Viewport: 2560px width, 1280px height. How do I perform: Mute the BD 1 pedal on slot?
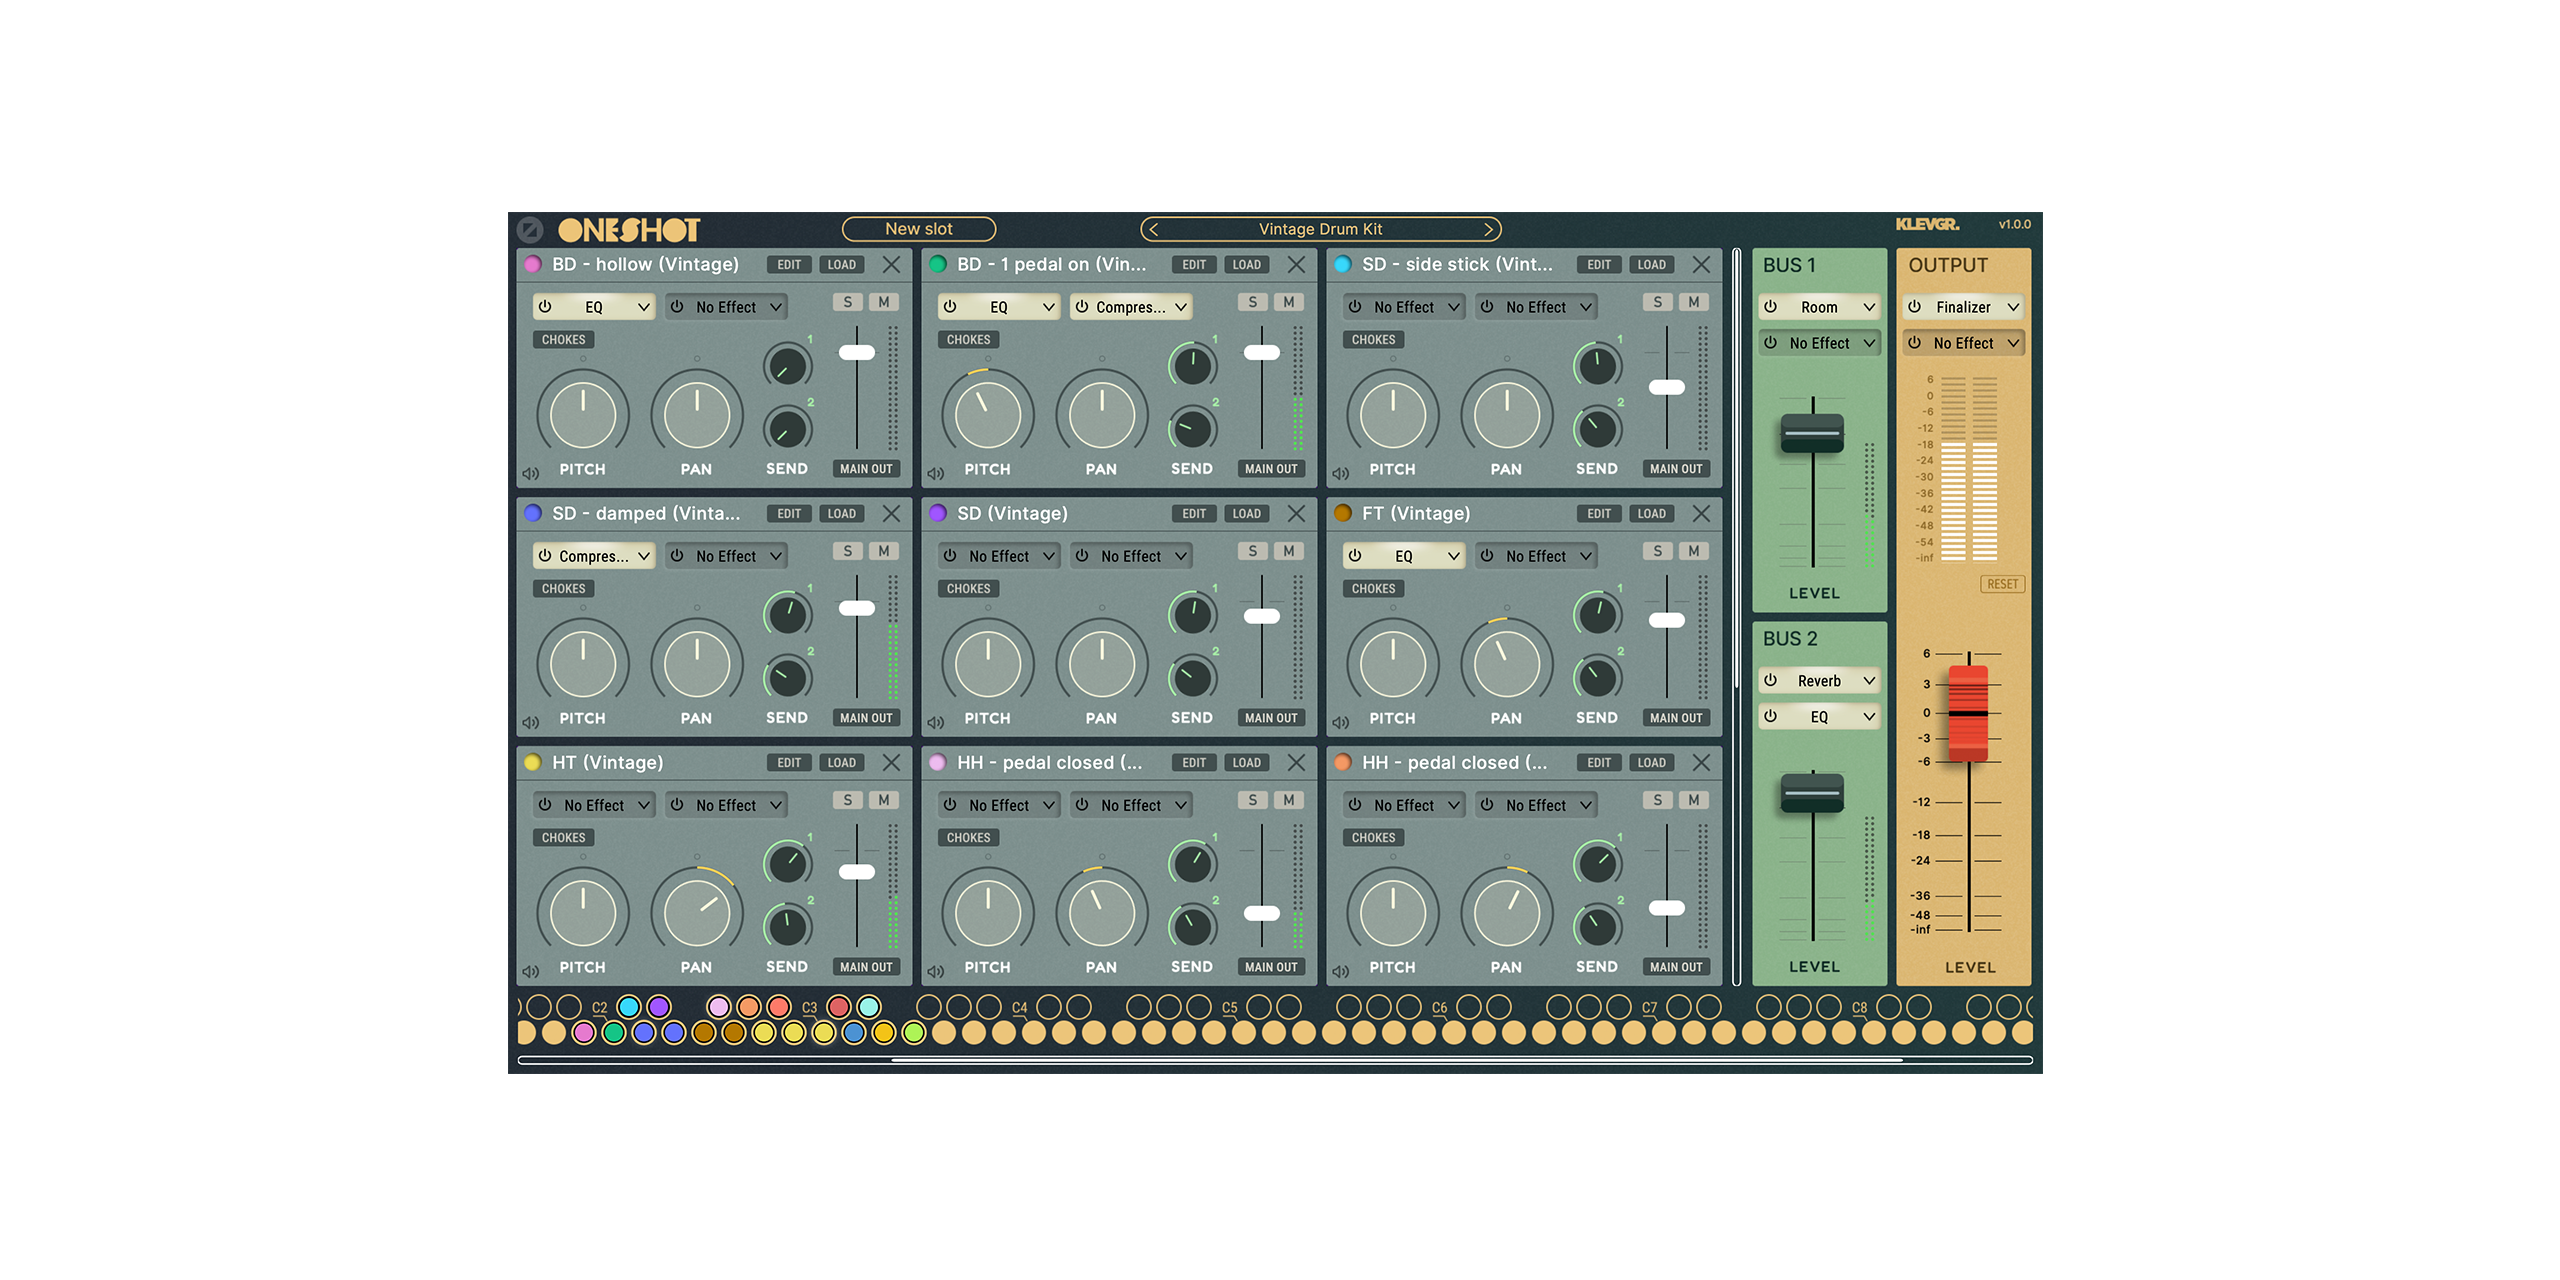tap(1289, 302)
